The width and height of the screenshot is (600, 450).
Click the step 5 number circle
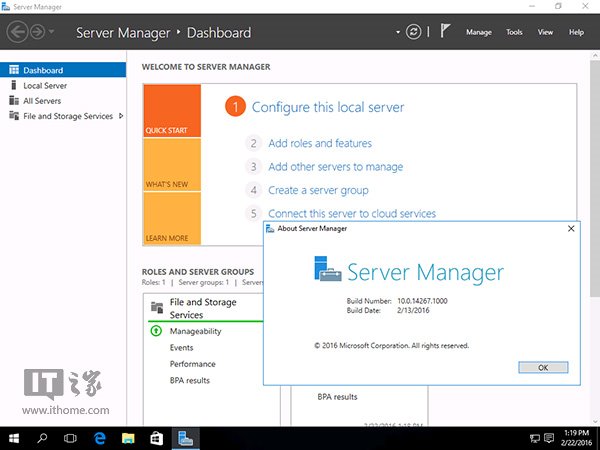click(253, 214)
